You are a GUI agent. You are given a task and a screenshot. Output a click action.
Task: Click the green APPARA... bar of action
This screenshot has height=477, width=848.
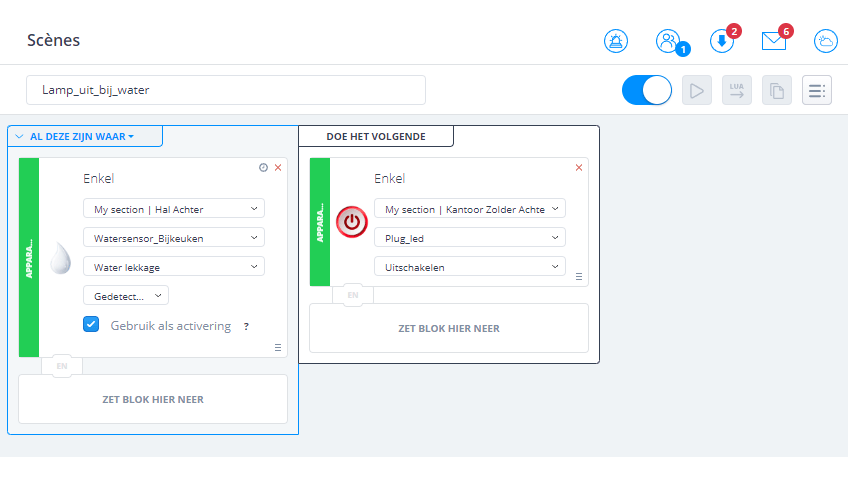(320, 222)
